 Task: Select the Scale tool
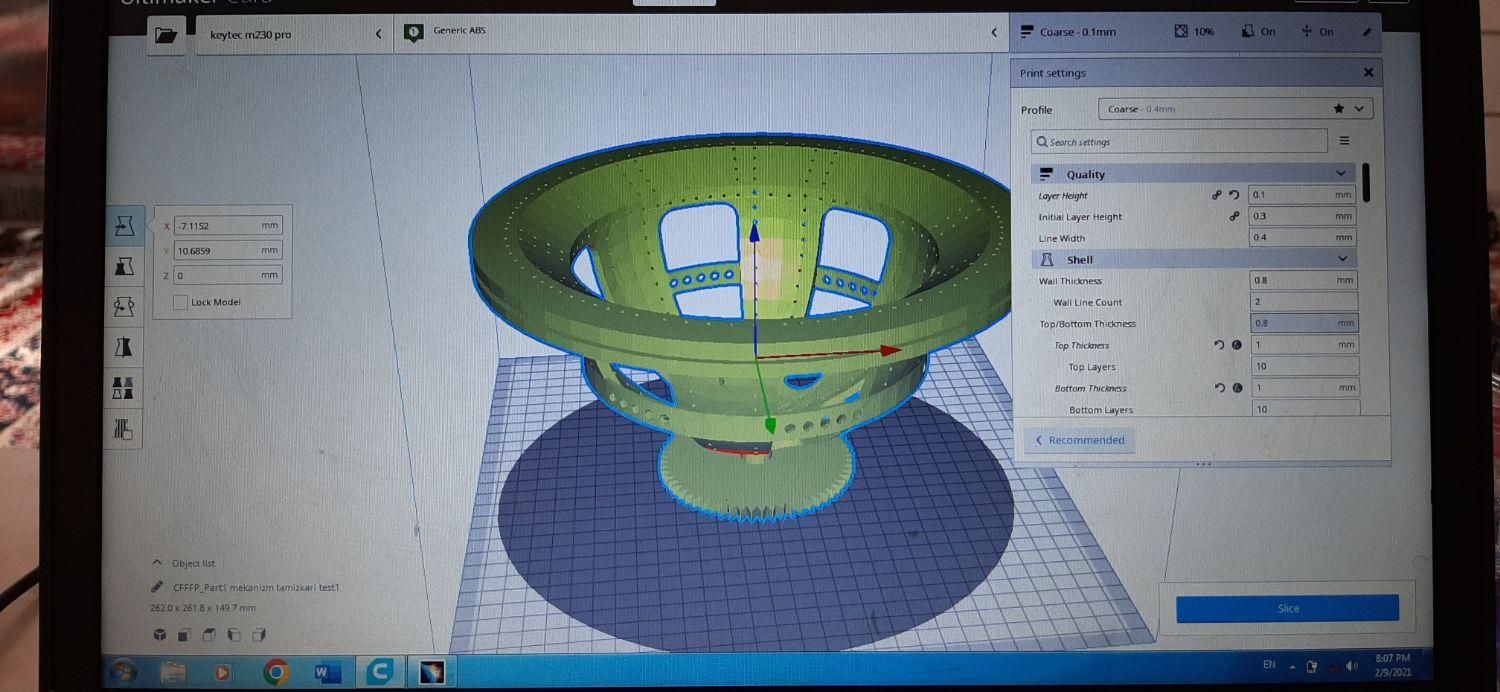pyautogui.click(x=125, y=266)
